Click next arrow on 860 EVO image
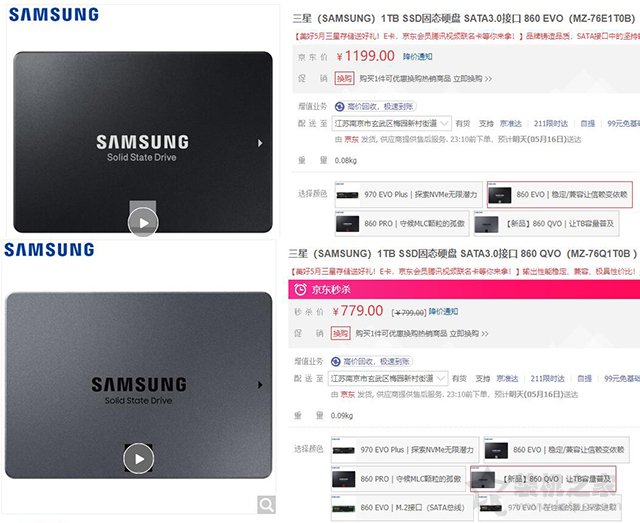640x523 pixels. pos(260,143)
